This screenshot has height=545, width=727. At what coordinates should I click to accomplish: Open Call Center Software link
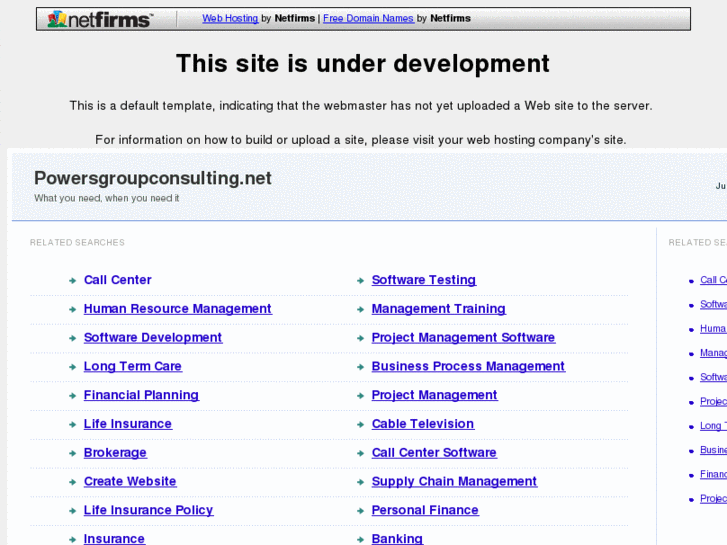[434, 452]
